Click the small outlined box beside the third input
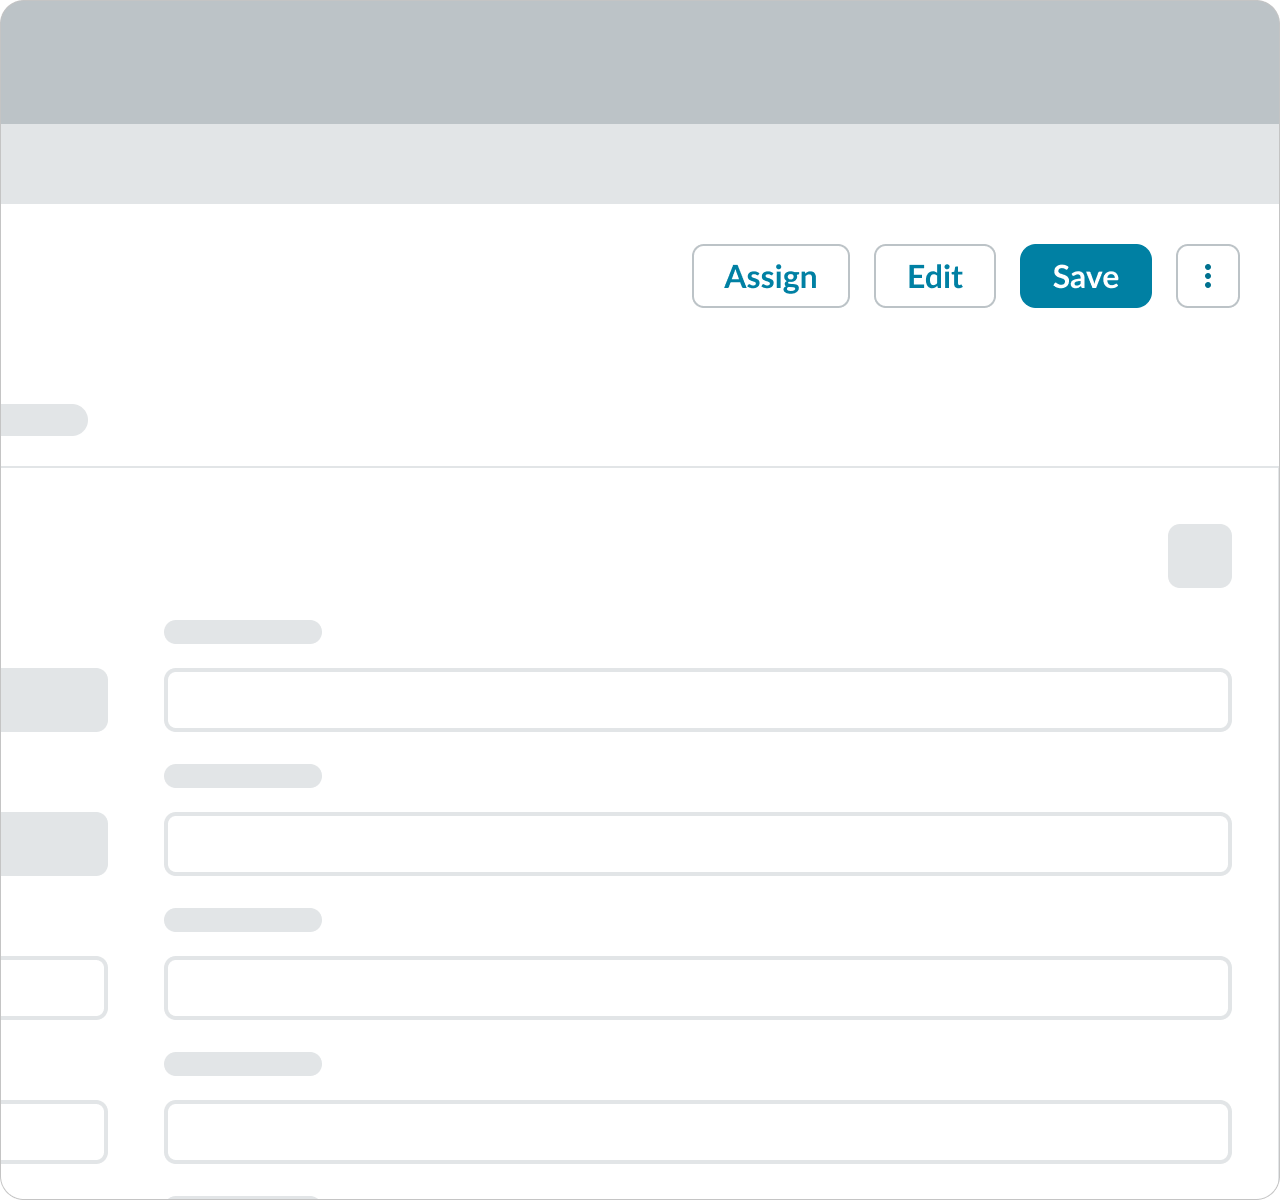 [x=53, y=988]
